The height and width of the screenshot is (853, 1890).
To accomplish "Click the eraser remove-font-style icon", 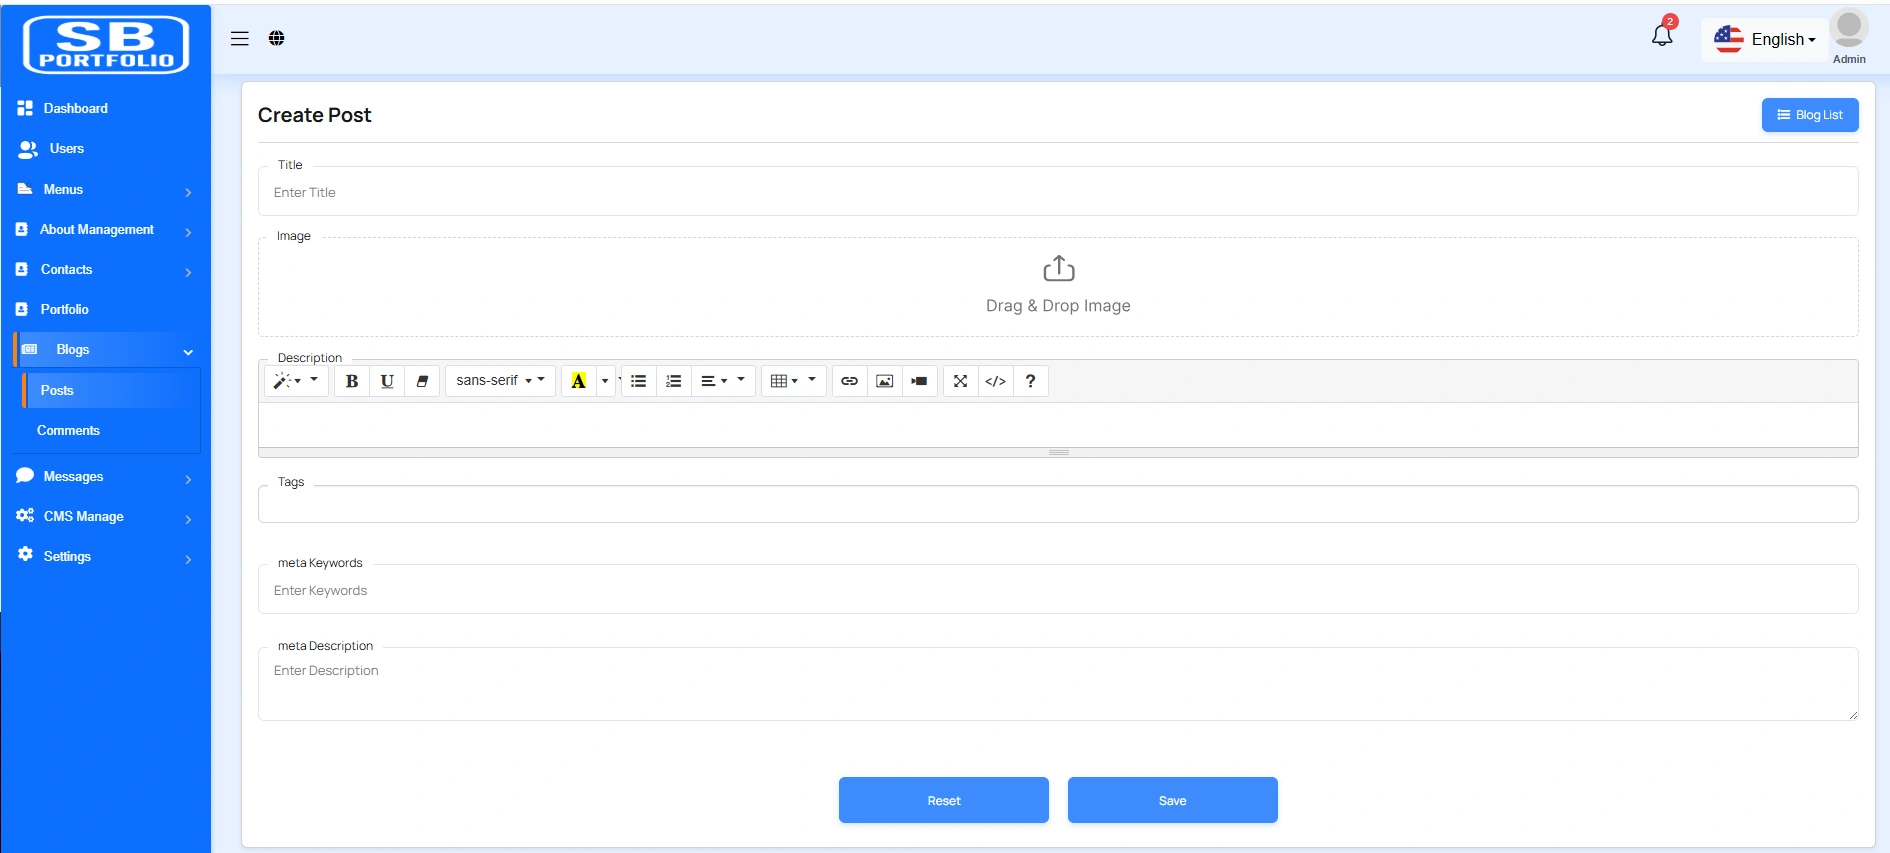I will click(x=422, y=381).
